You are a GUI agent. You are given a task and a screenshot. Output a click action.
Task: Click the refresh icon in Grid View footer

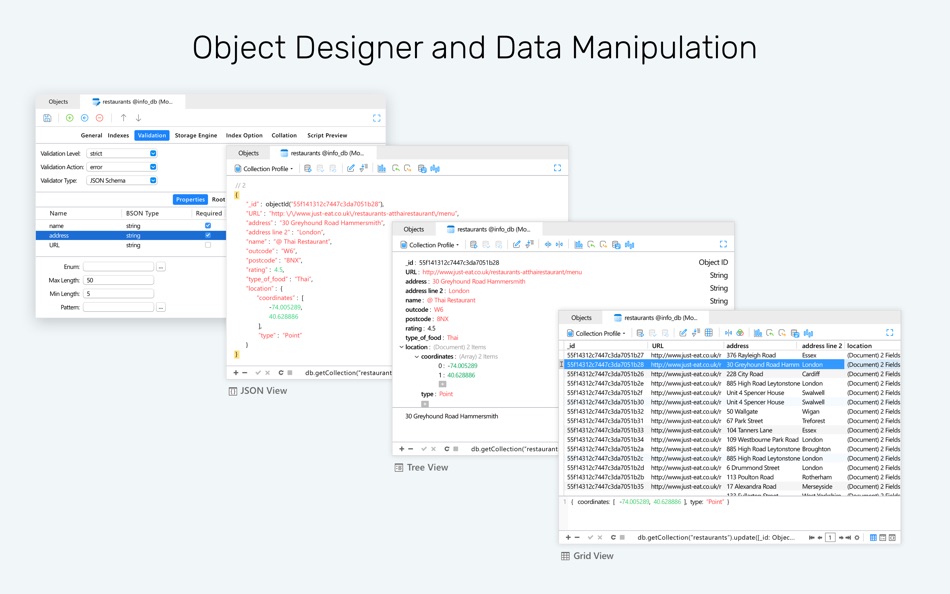[613, 538]
